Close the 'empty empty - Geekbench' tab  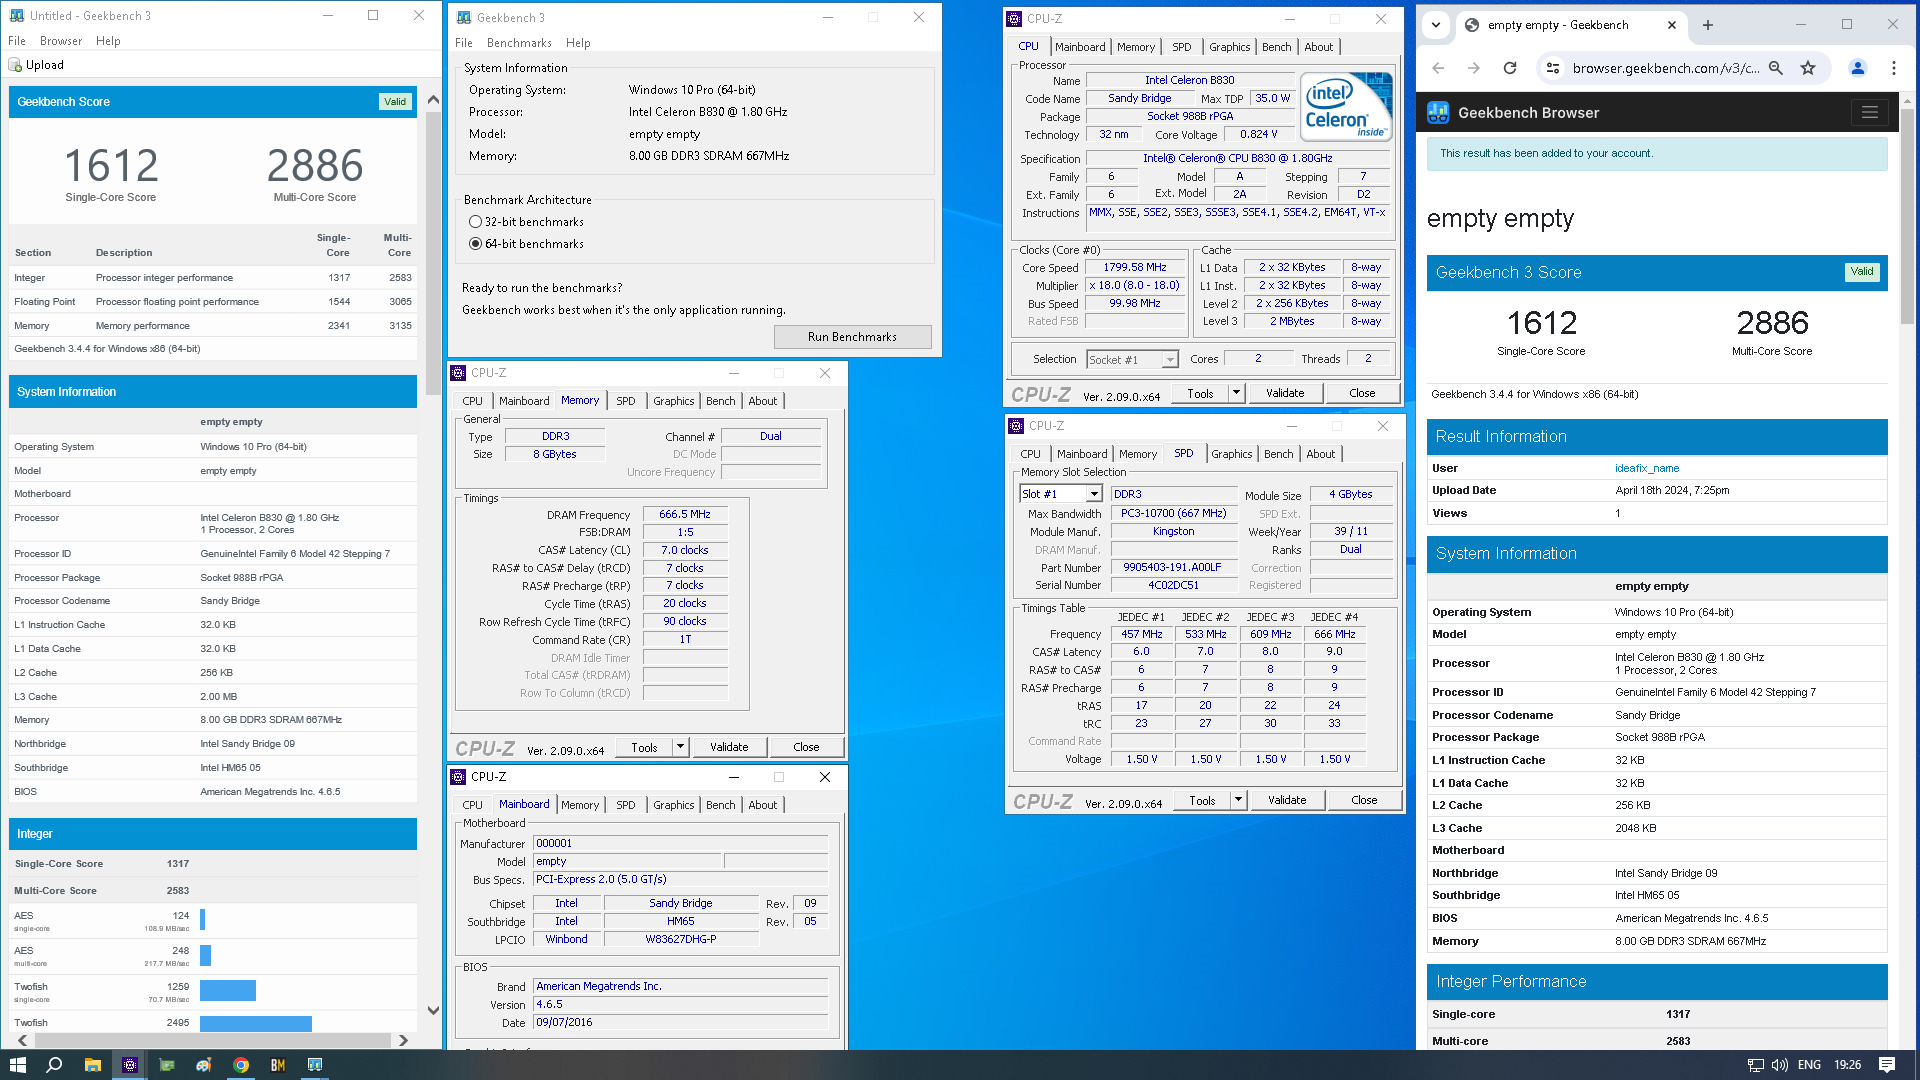(1672, 25)
